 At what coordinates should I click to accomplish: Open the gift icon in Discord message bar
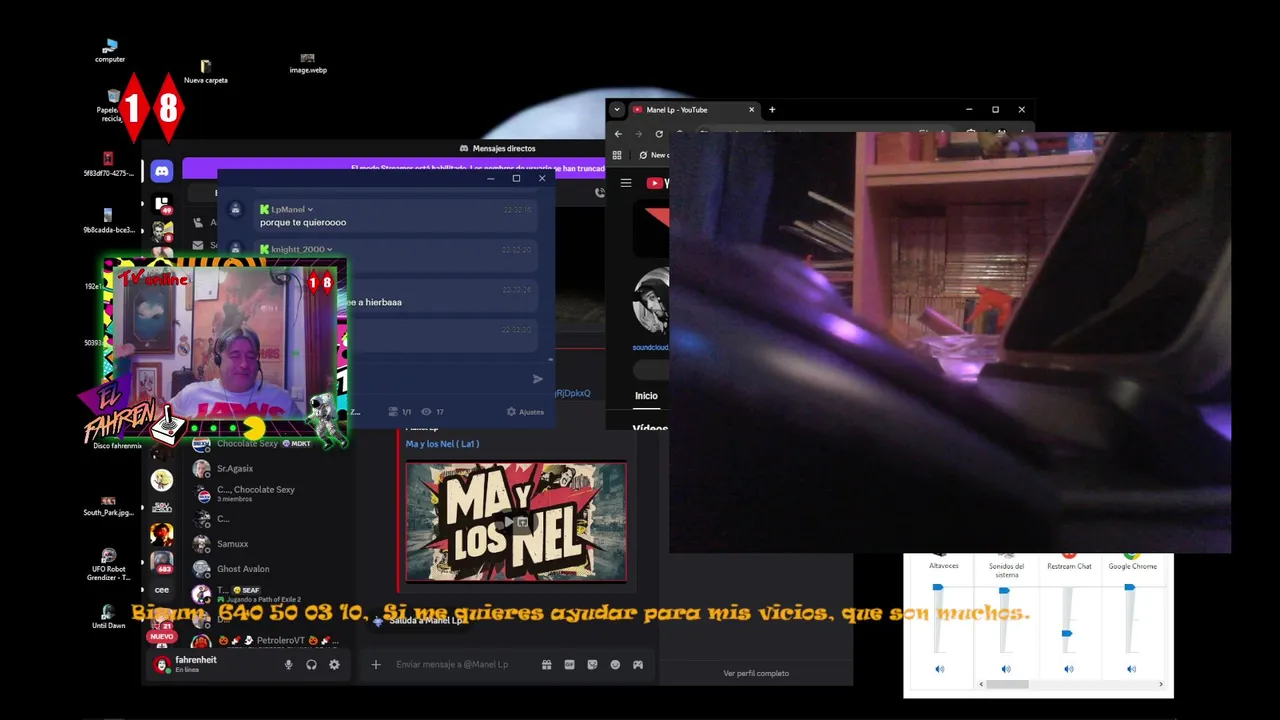[547, 664]
